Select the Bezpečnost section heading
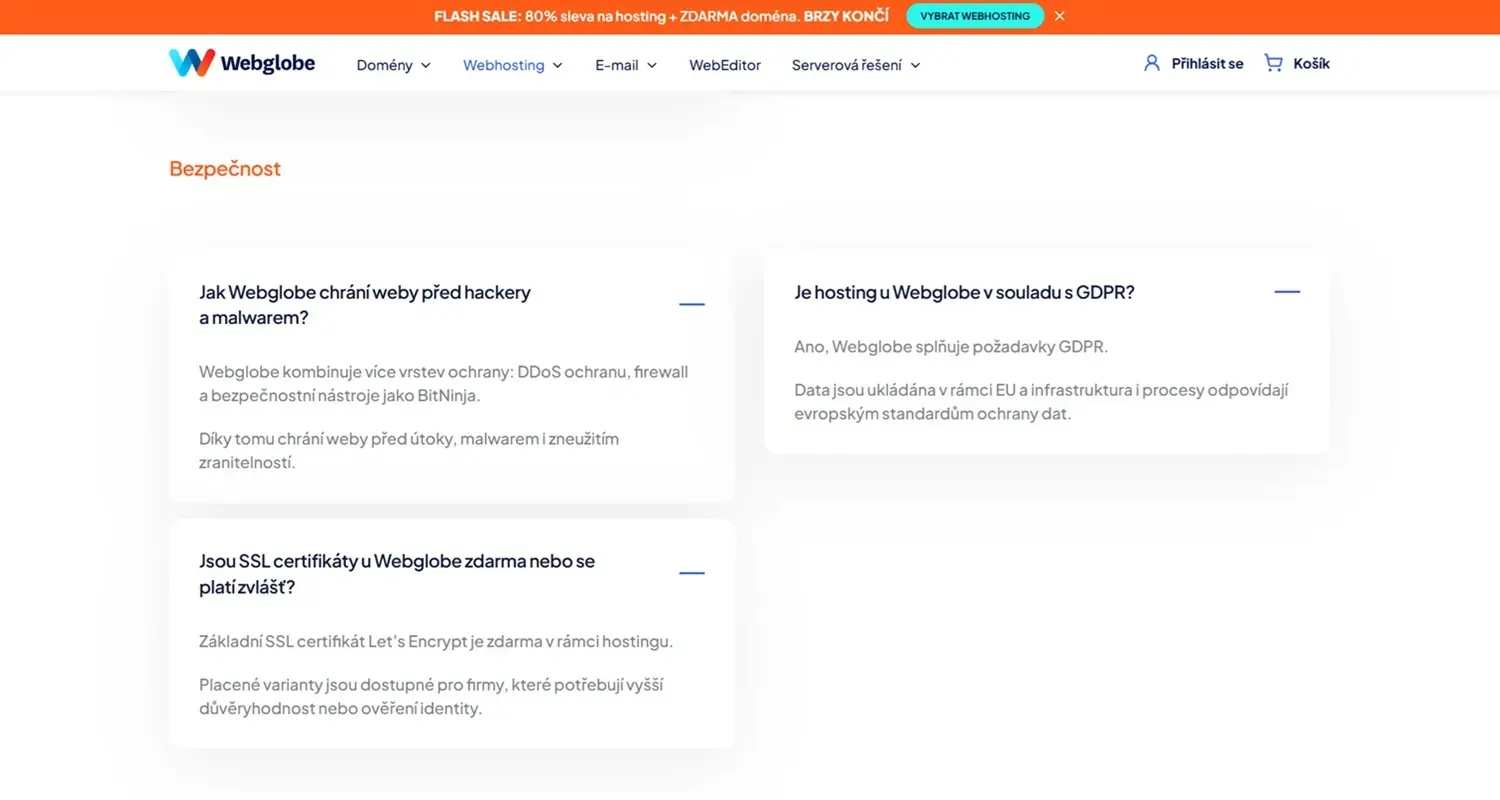1500x800 pixels. pyautogui.click(x=225, y=168)
